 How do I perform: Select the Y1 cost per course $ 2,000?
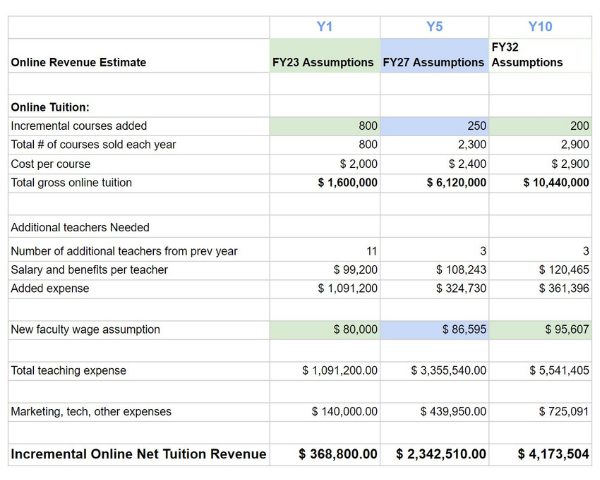(324, 163)
